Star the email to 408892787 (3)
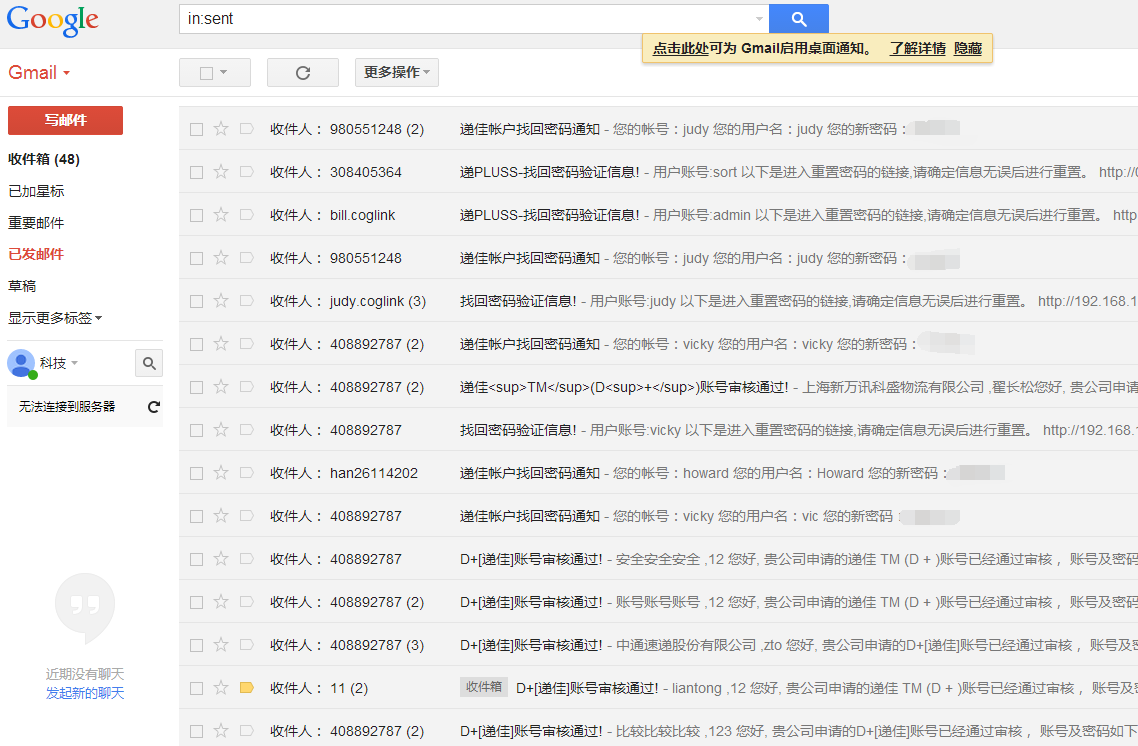Screen dimensions: 1138x746 pyautogui.click(x=221, y=645)
